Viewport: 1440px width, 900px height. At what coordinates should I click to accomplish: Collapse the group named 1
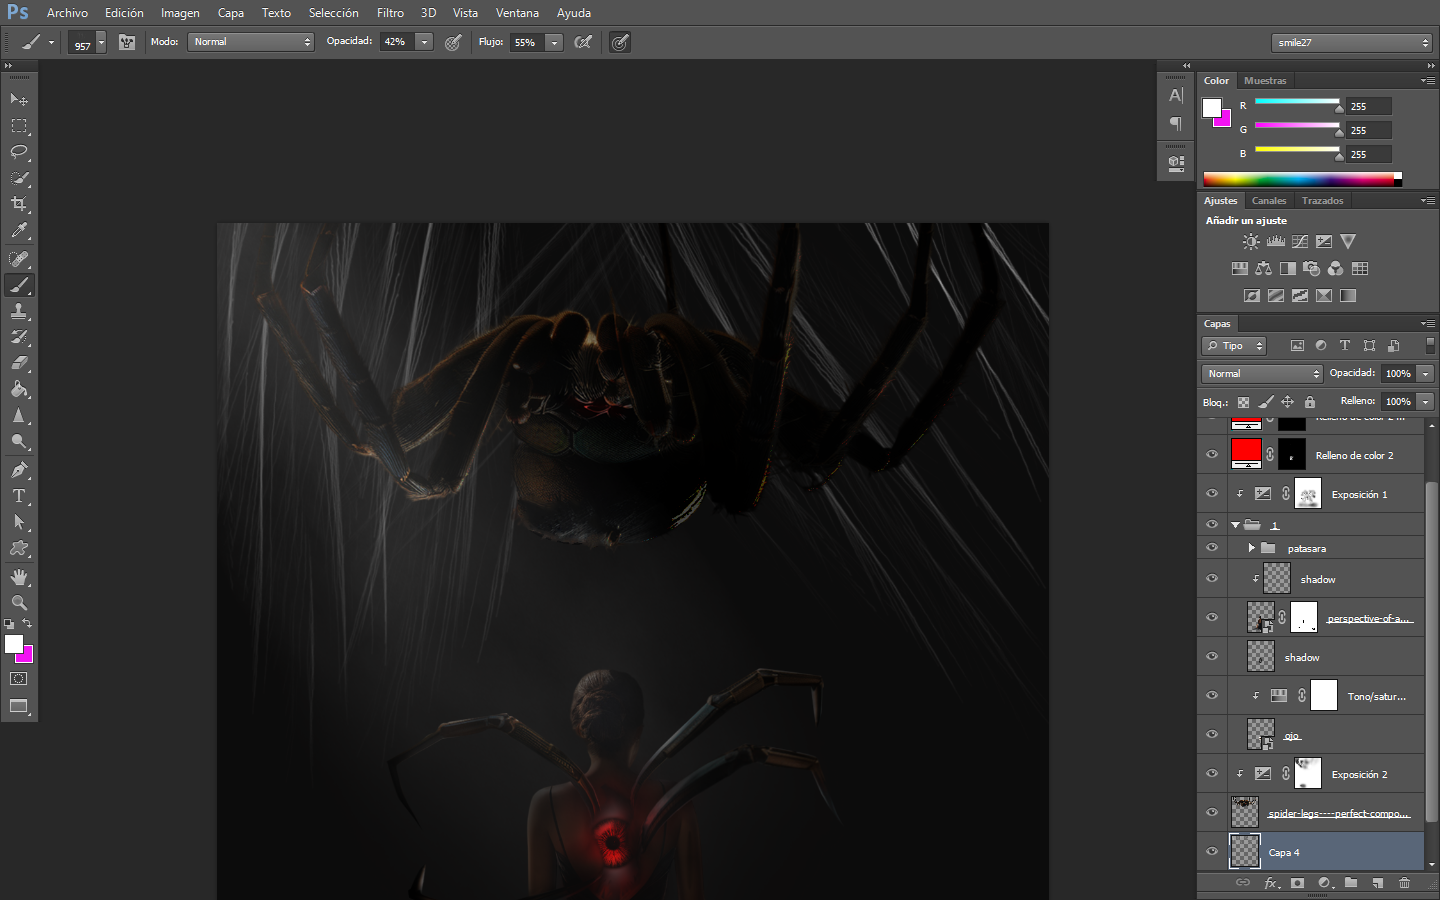pos(1235,525)
